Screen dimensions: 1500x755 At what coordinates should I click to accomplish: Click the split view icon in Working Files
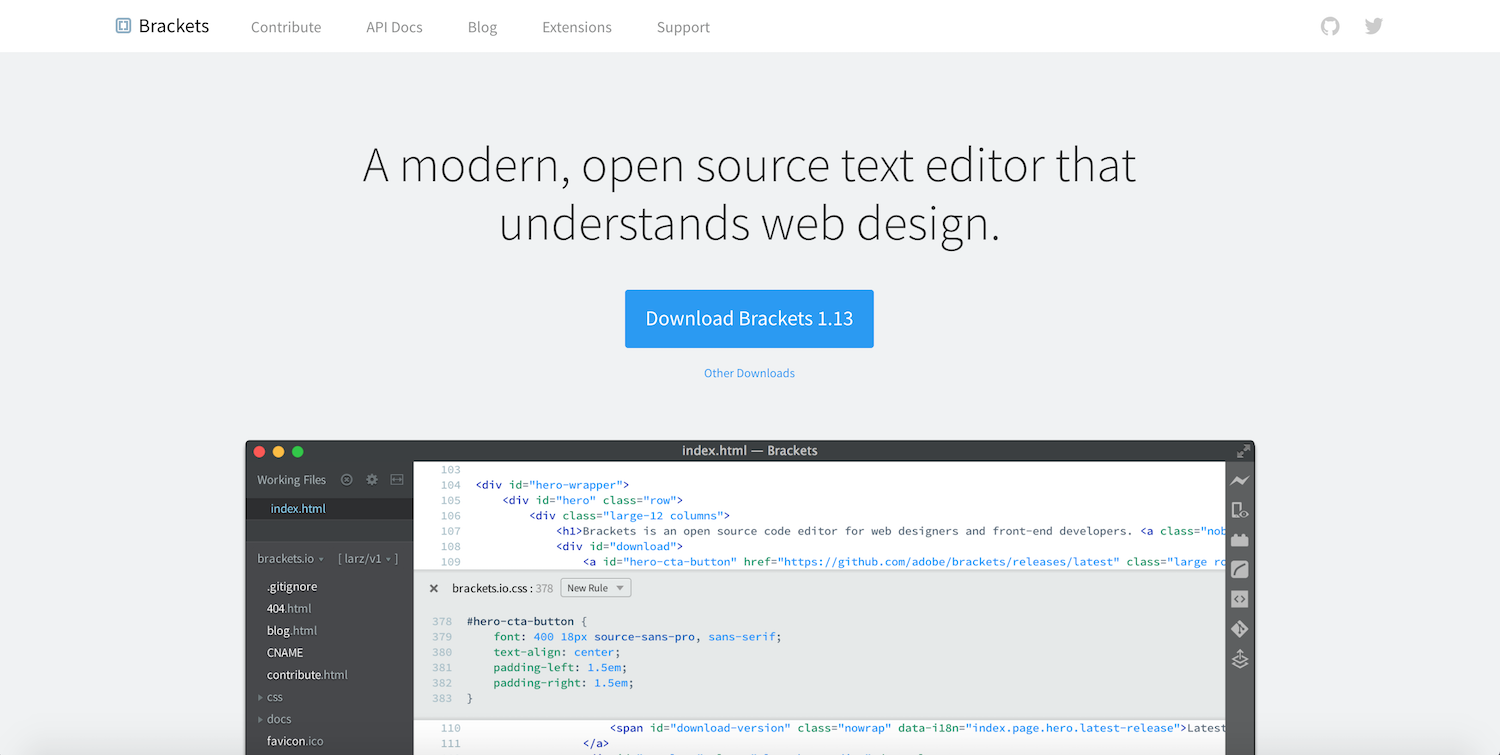[x=397, y=480]
